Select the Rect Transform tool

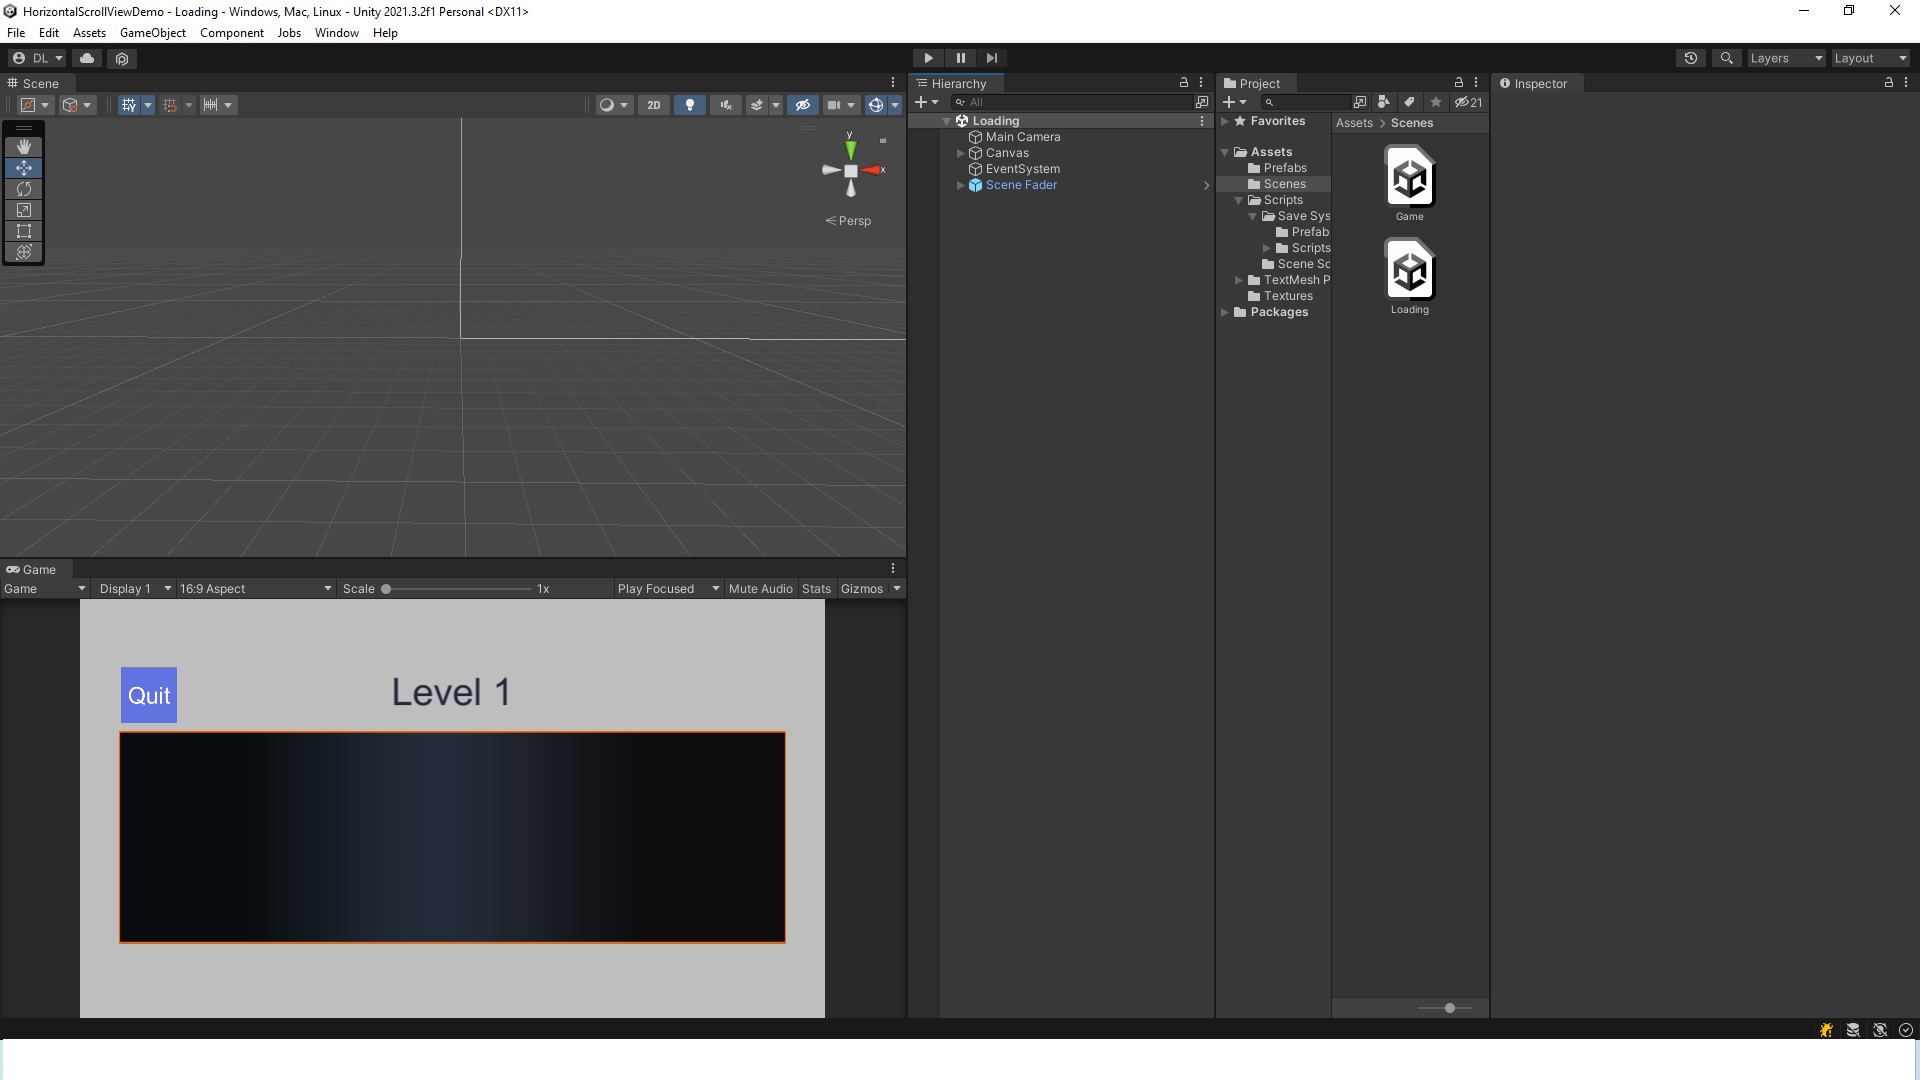[x=24, y=231]
